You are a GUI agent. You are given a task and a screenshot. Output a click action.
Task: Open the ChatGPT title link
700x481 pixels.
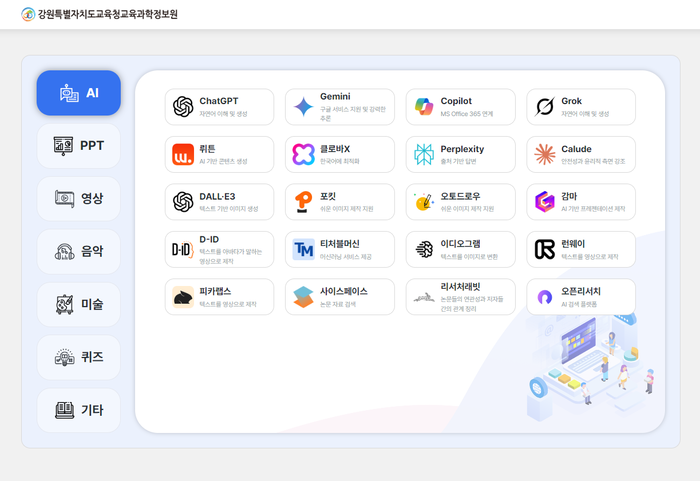point(219,101)
